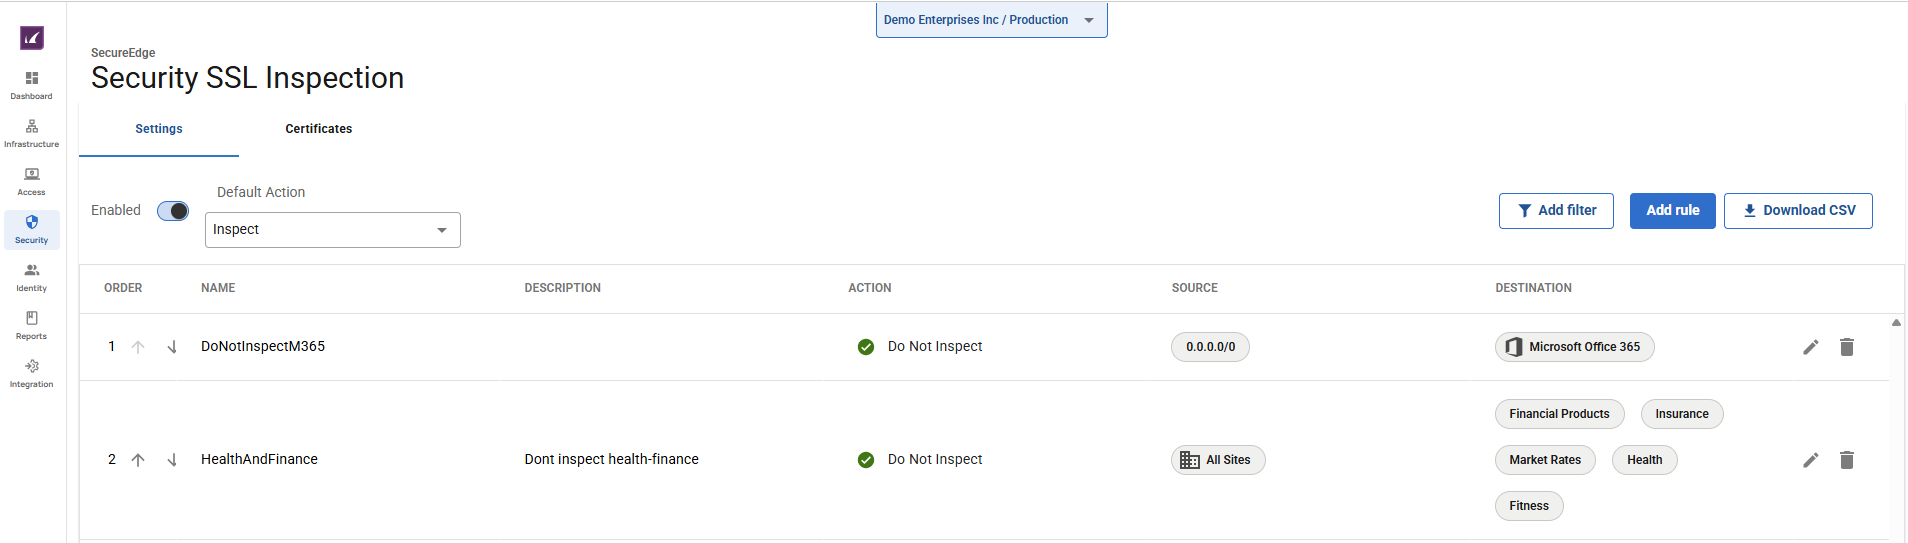Click the Microsoft Office 365 destination chip

click(1574, 347)
